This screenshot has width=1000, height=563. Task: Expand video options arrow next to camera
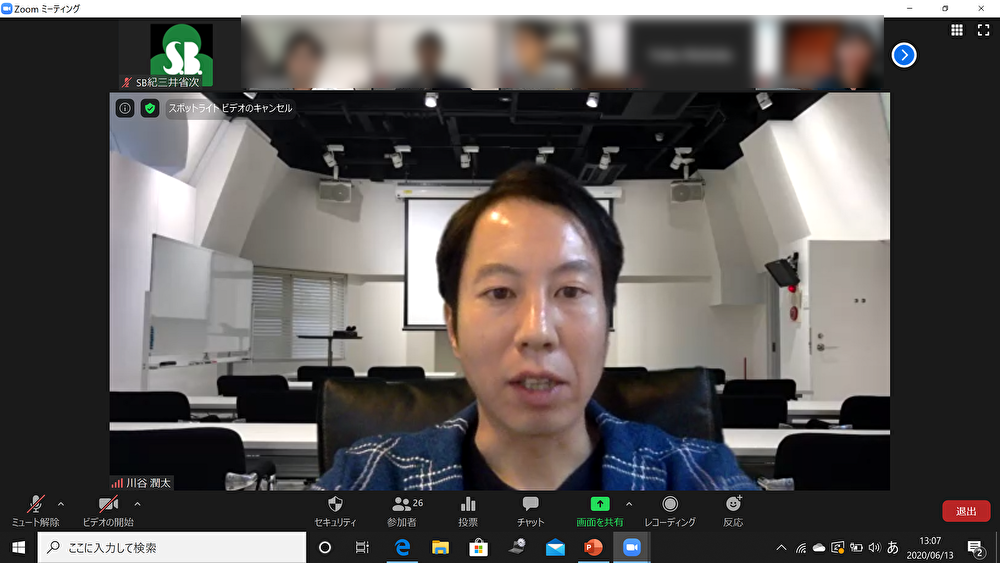tap(137, 504)
